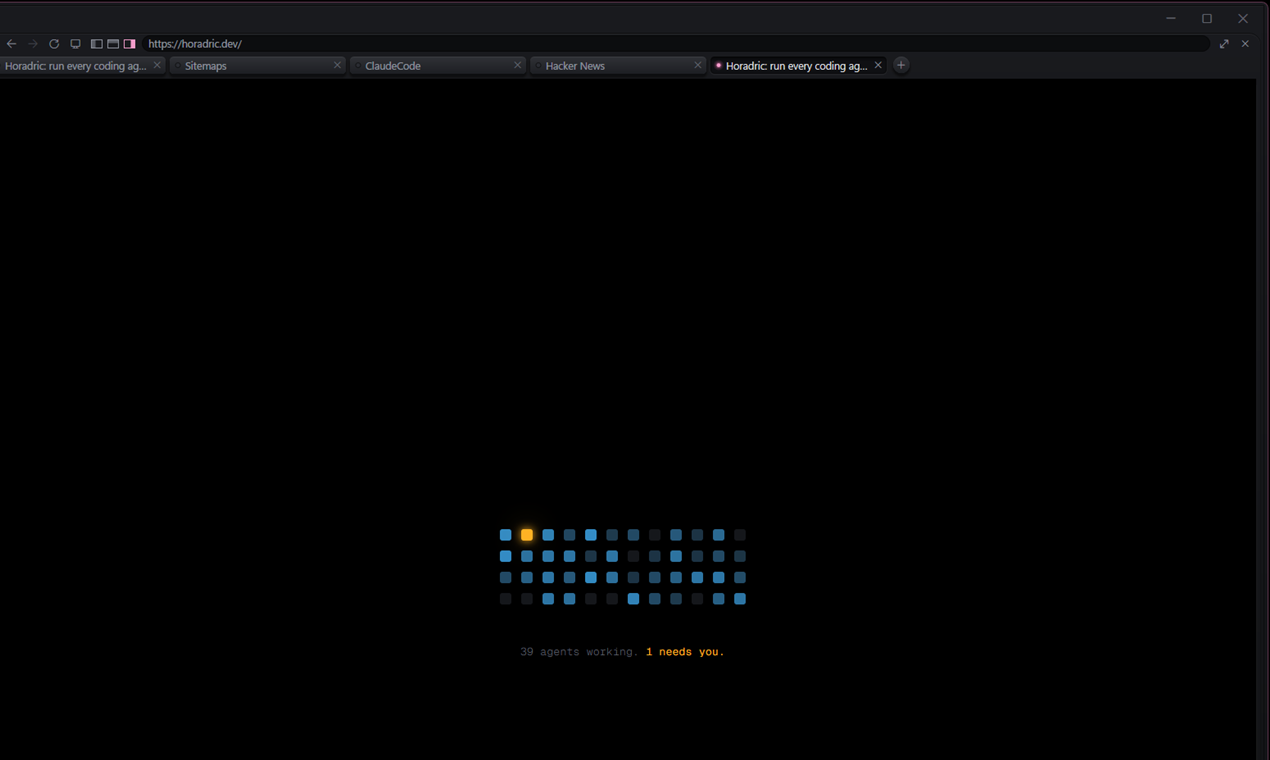
Task: Click the "1 needs you." text
Action: (685, 652)
